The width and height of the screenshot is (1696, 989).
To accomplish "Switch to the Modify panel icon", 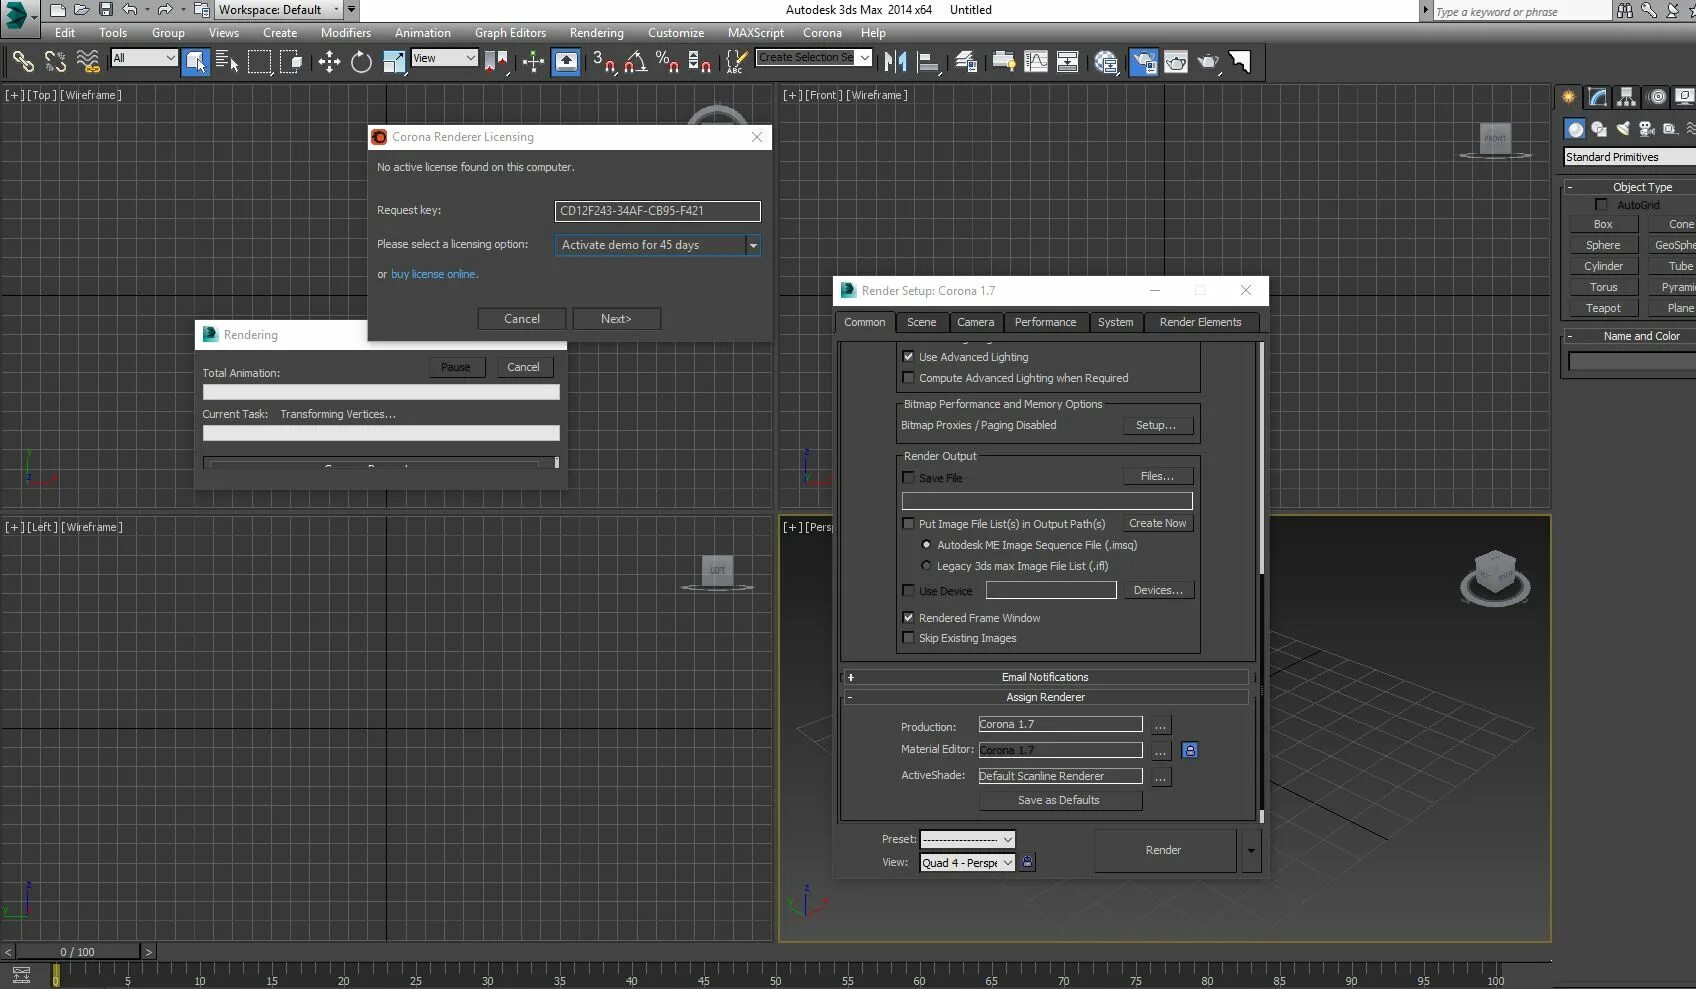I will point(1597,97).
